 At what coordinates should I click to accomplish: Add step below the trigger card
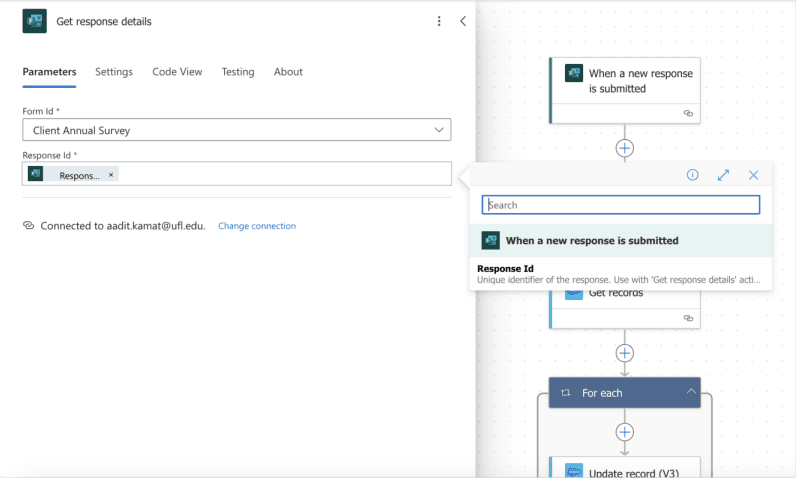tap(625, 148)
